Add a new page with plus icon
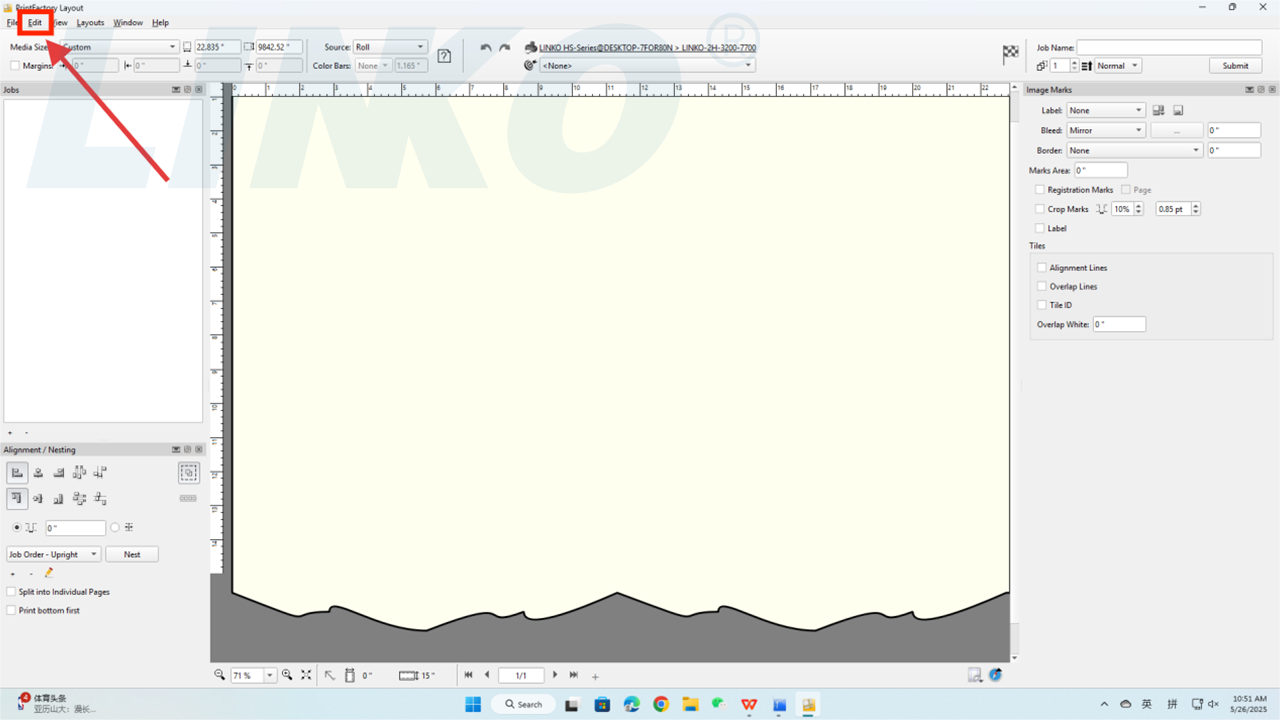1280x720 pixels. (595, 676)
